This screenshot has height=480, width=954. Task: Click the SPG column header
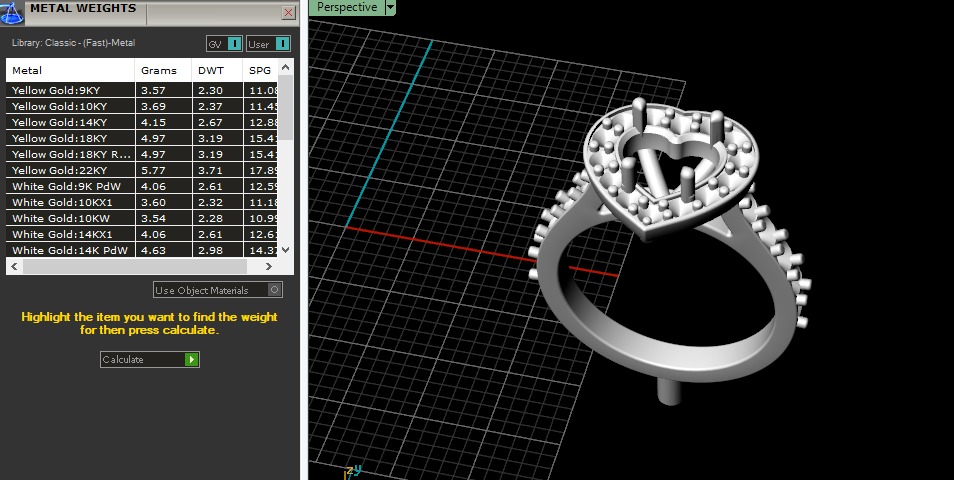[260, 71]
